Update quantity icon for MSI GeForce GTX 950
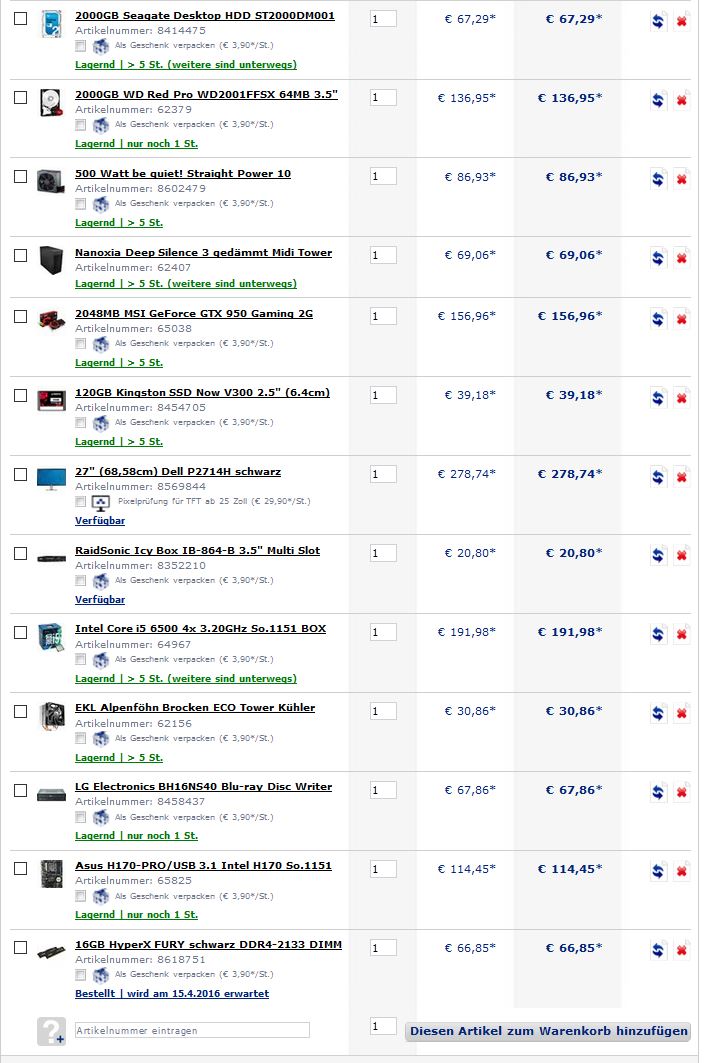 (x=657, y=319)
